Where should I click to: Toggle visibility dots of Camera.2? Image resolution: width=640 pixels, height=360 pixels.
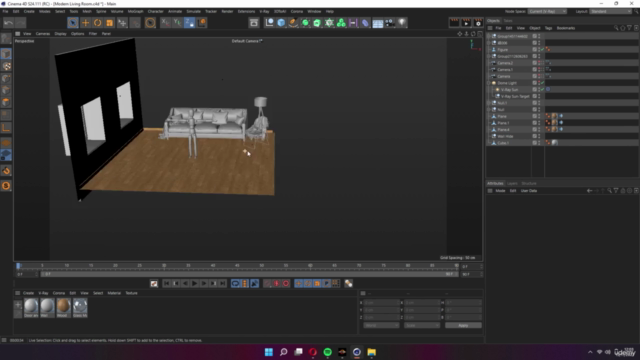(x=539, y=63)
